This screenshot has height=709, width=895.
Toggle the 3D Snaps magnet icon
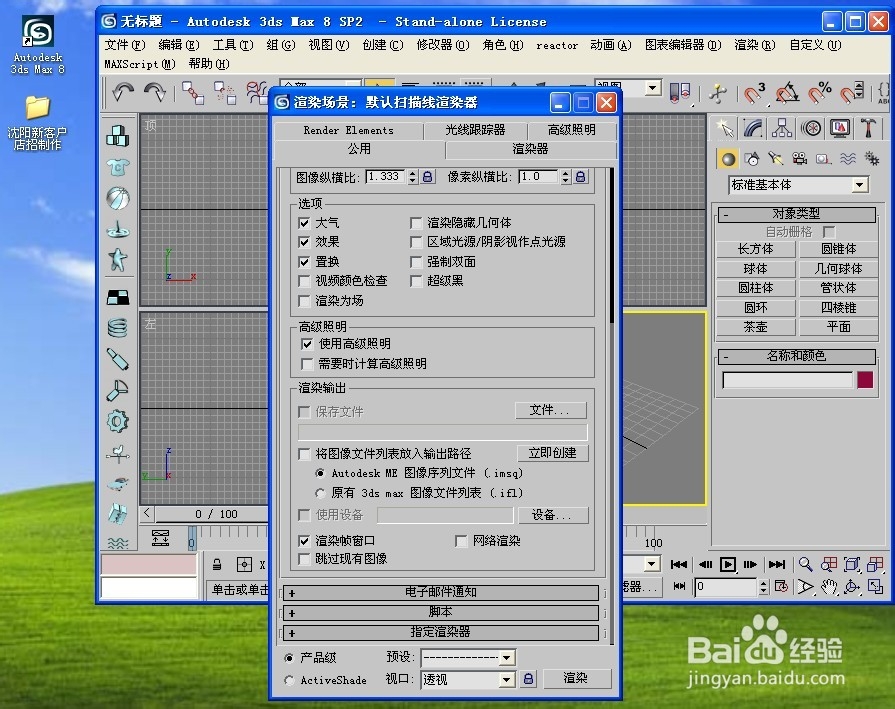754,92
